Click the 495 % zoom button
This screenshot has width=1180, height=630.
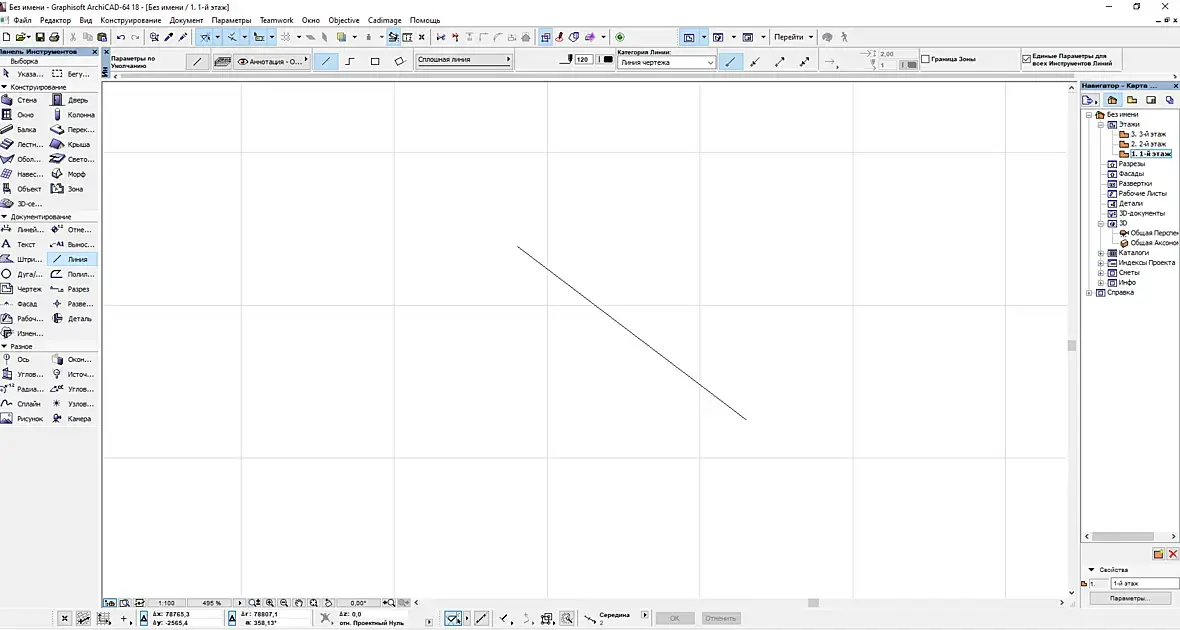(212, 603)
